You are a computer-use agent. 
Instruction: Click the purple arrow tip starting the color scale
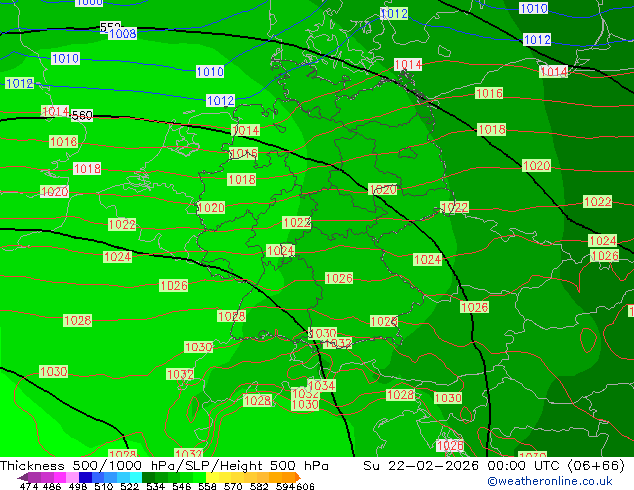(x=23, y=477)
